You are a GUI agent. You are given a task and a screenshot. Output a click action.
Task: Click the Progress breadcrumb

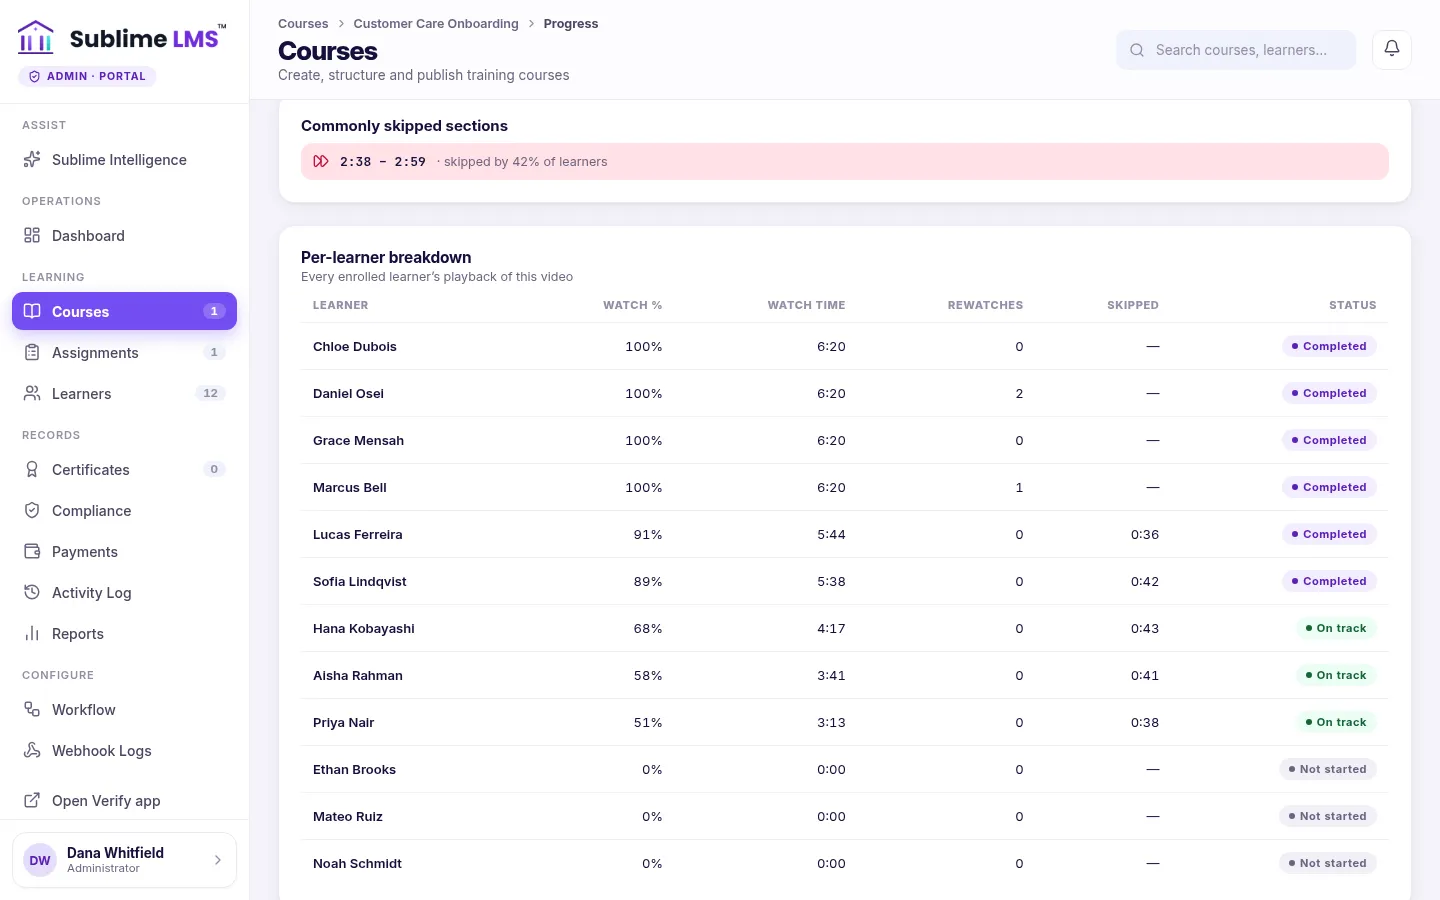pos(571,24)
